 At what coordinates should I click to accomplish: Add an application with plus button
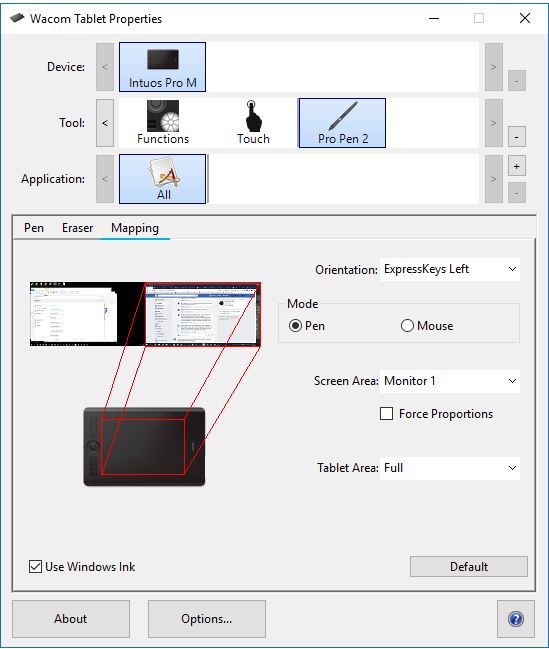(517, 166)
